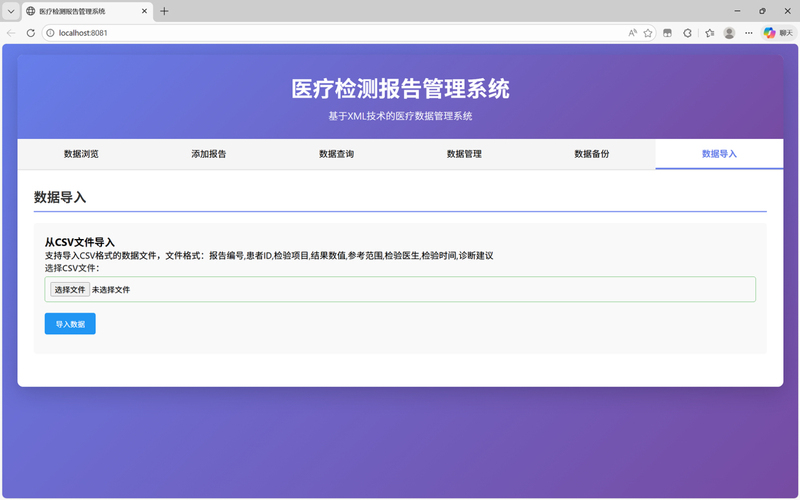The height and width of the screenshot is (500, 800).
Task: Open the 添加报告 tab
Action: click(x=208, y=154)
